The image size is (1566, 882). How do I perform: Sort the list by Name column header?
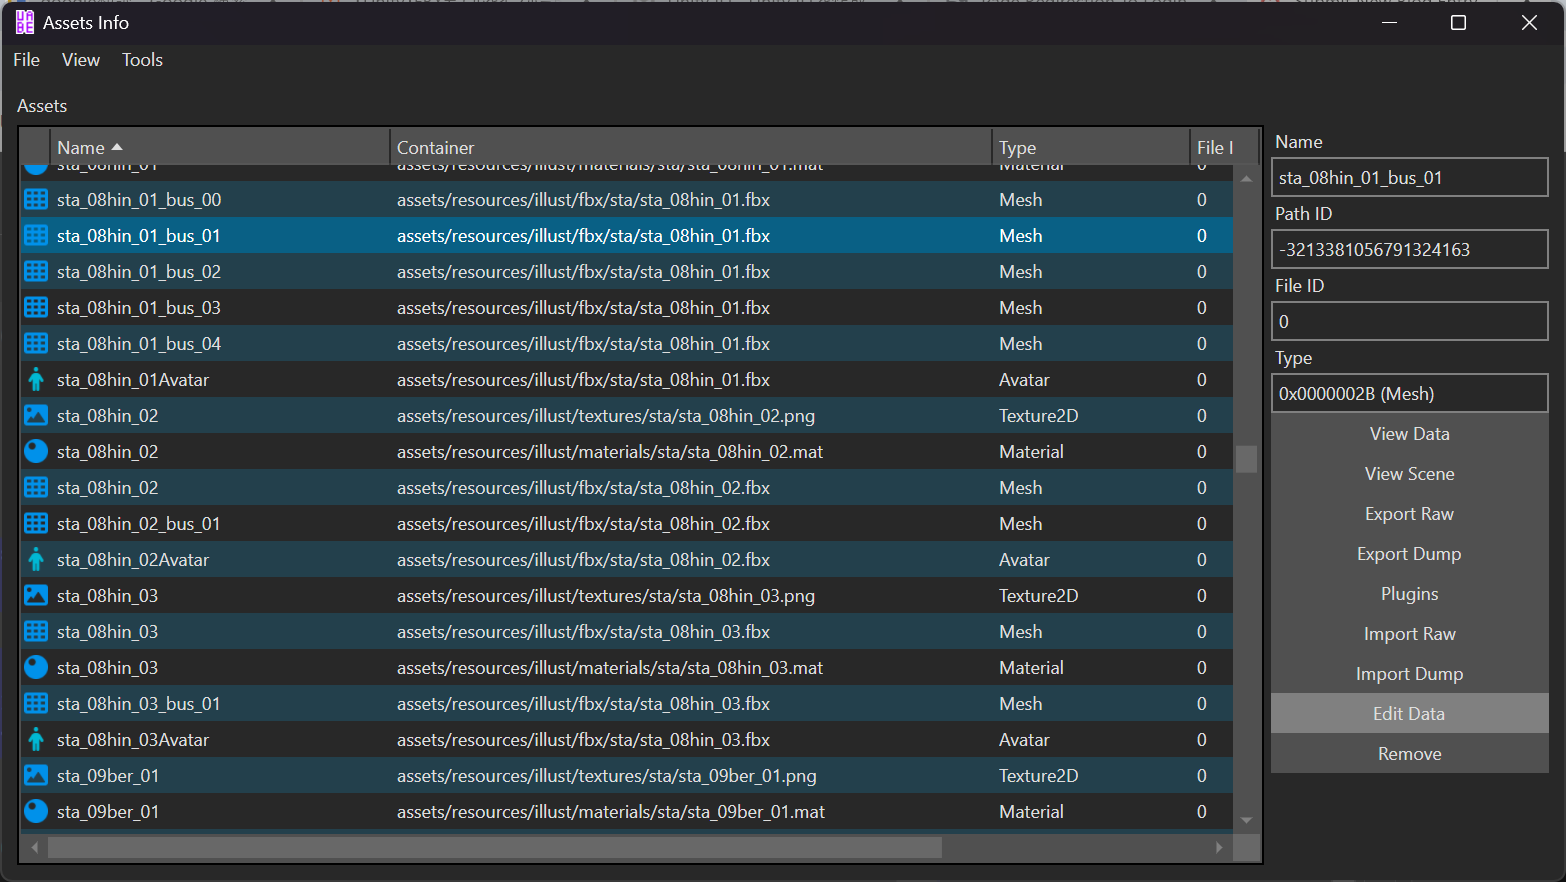pyautogui.click(x=81, y=147)
